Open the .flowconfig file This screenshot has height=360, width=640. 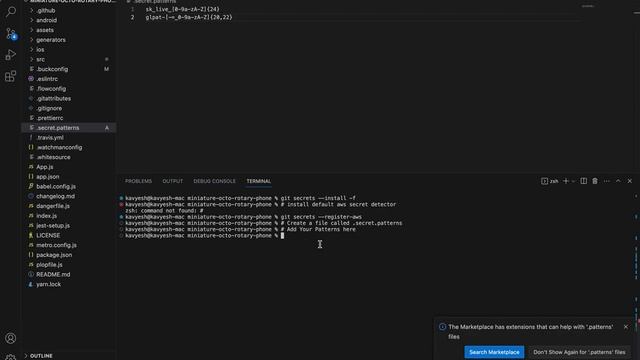tap(69, 89)
